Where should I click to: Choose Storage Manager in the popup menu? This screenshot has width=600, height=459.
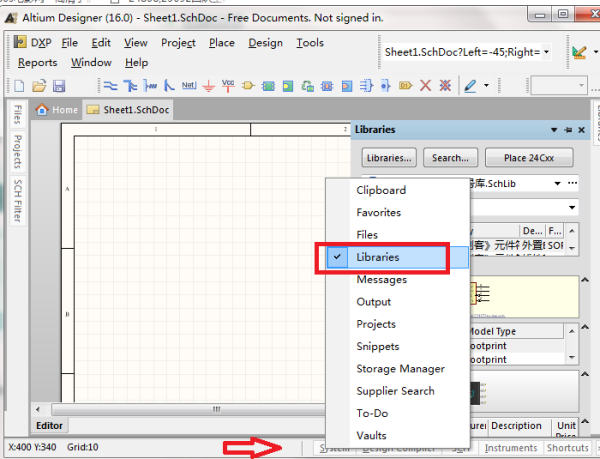tap(400, 369)
